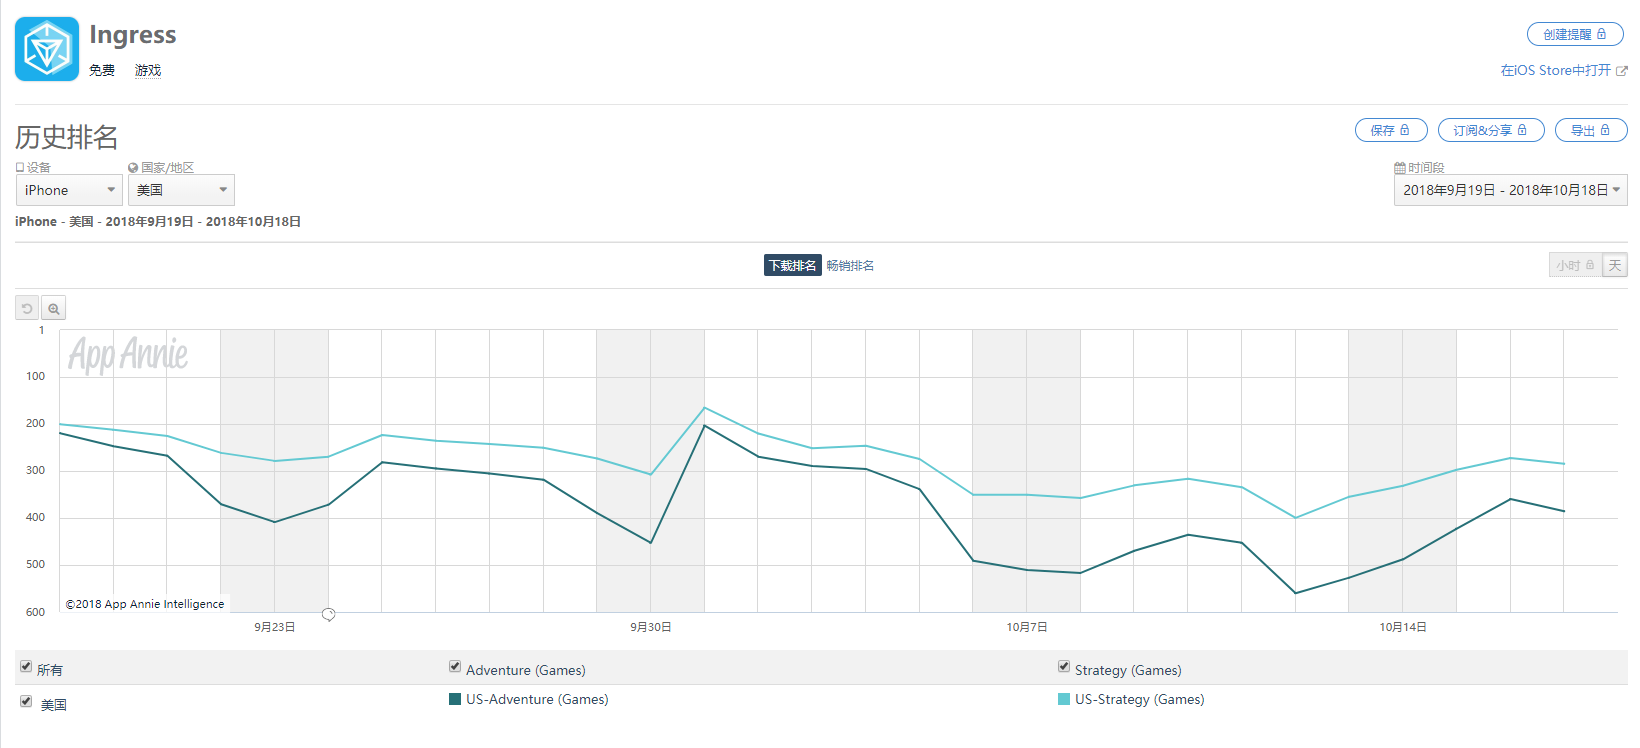Click the 游戏 category link
This screenshot has width=1640, height=748.
148,70
